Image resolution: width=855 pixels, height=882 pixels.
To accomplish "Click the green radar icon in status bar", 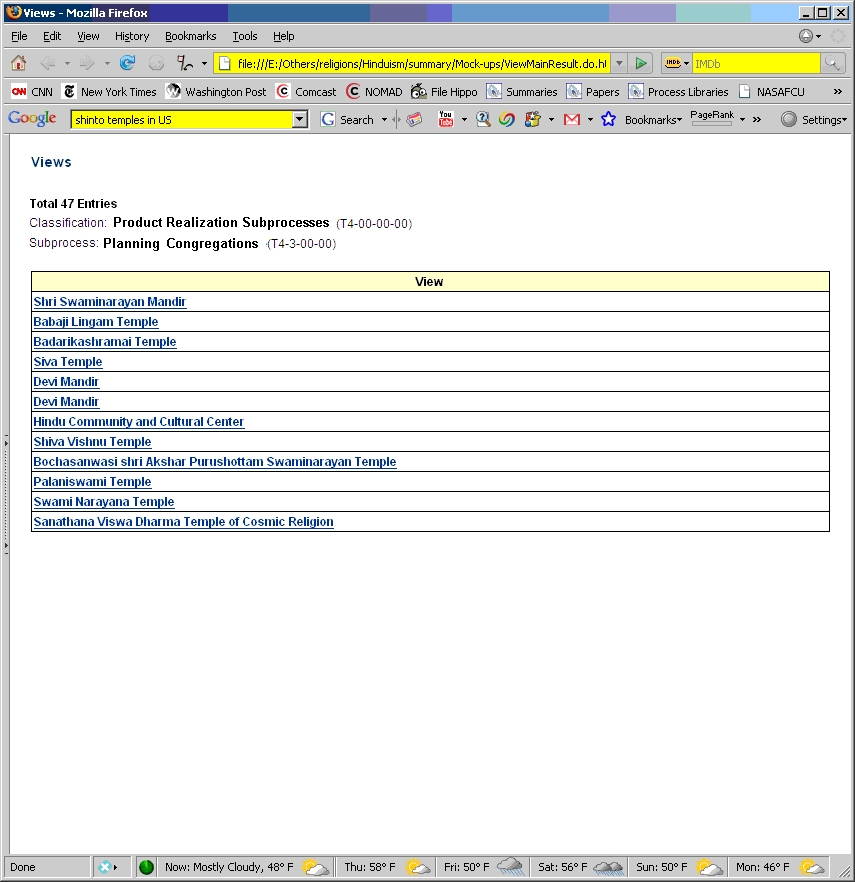I will pyautogui.click(x=146, y=867).
